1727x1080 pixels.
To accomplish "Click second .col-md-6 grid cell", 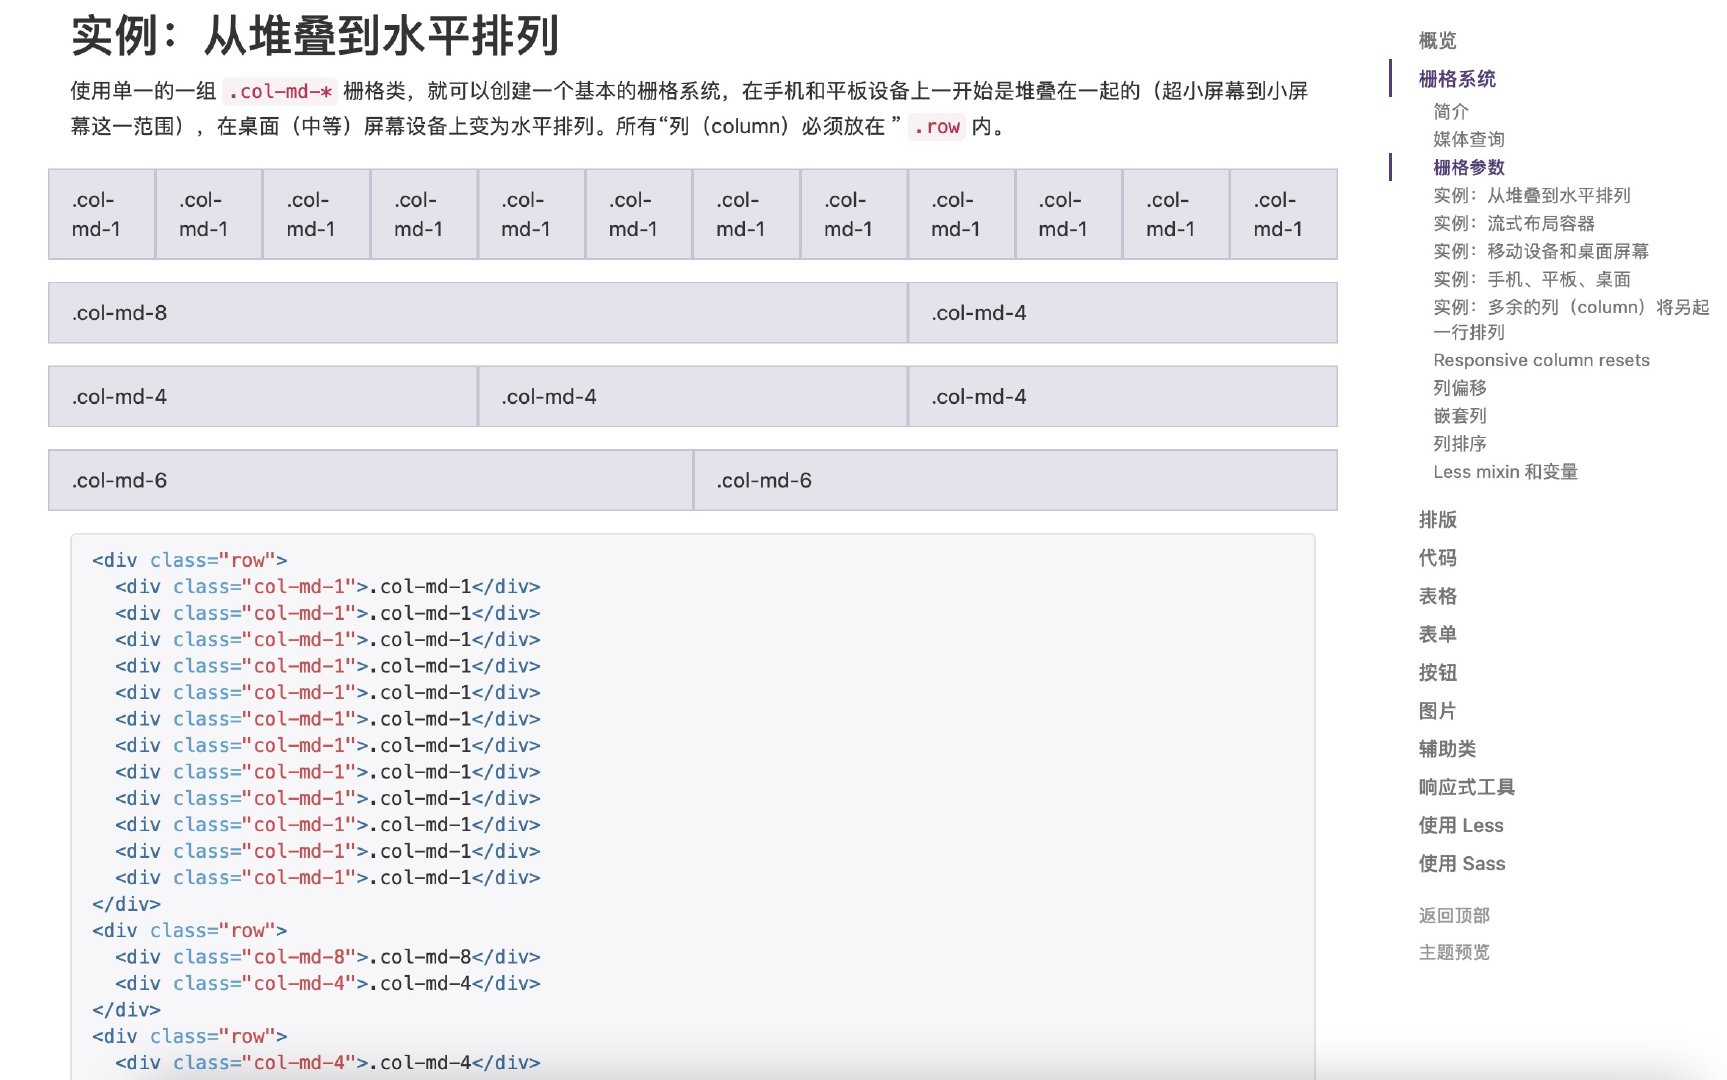I will pyautogui.click(x=1015, y=481).
